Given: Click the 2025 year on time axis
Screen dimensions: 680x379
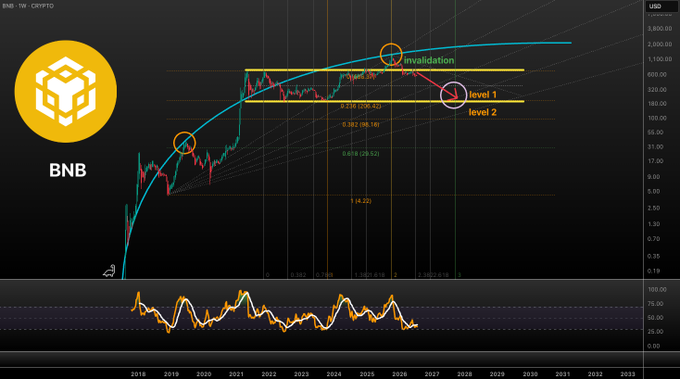Looking at the screenshot, I should (367, 374).
